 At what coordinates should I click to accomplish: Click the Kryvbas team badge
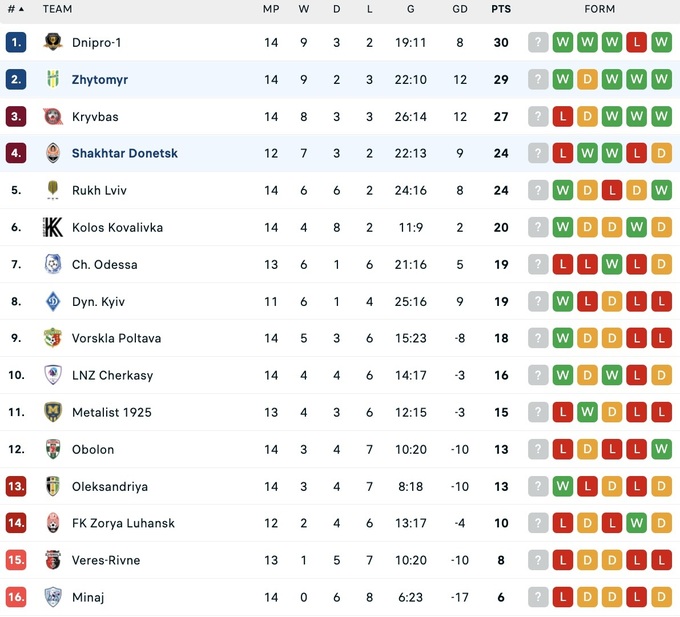pos(53,117)
